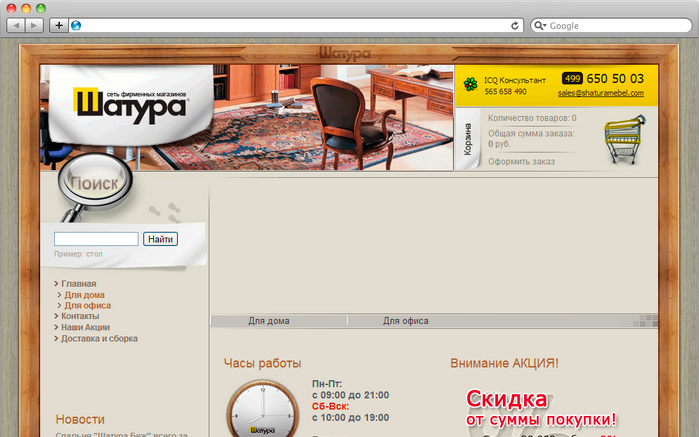The height and width of the screenshot is (437, 699).
Task: Open the Google search magnifier dropdown
Action: coord(540,26)
